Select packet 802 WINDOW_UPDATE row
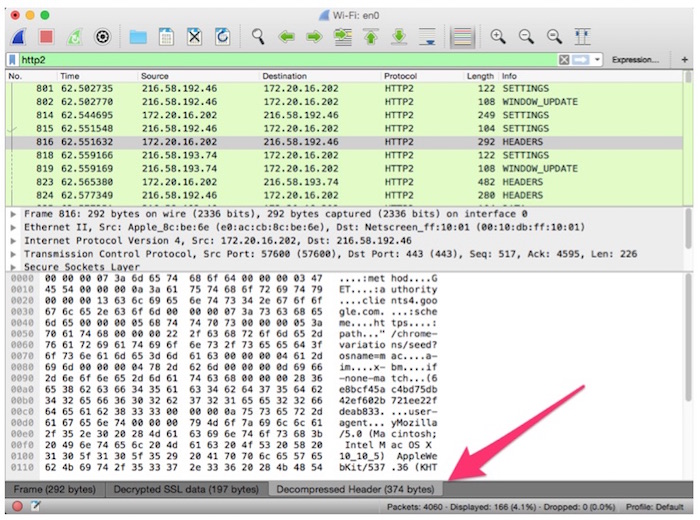This screenshot has height=520, width=700. pos(344,102)
